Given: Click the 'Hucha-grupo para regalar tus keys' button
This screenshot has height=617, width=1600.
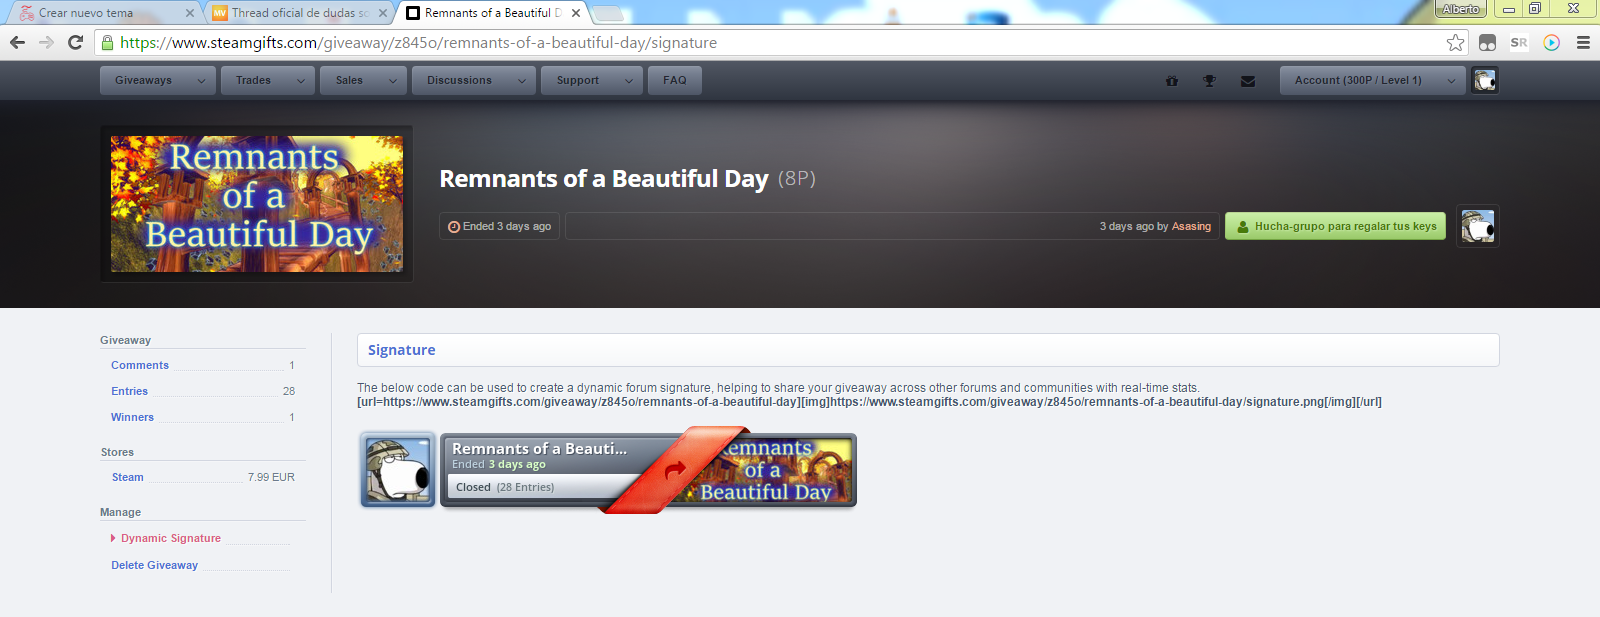Looking at the screenshot, I should pos(1335,226).
